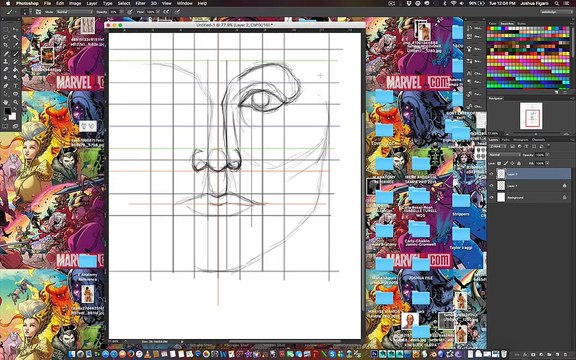Select the Move tool
This screenshot has width=576, height=360.
[15, 29]
